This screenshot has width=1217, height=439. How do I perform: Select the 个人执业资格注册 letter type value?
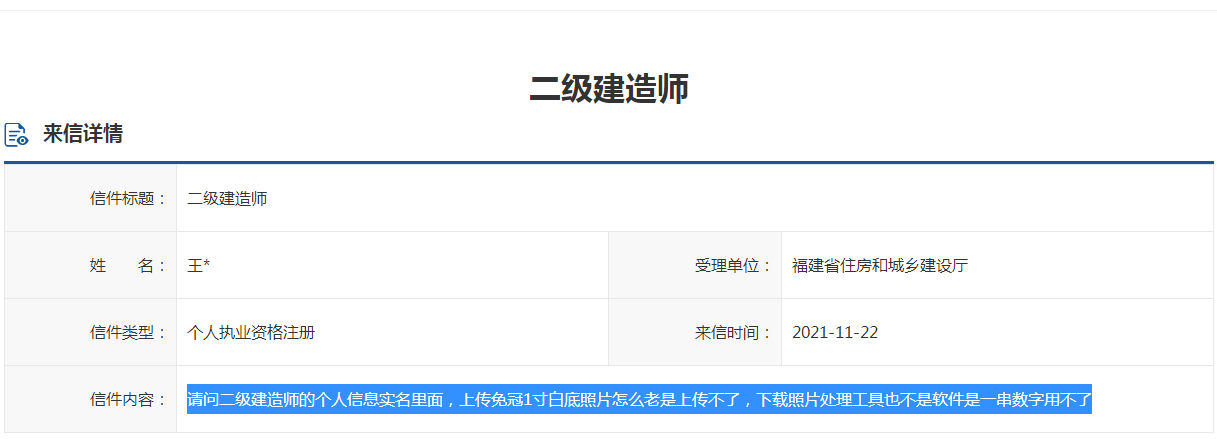pos(251,332)
